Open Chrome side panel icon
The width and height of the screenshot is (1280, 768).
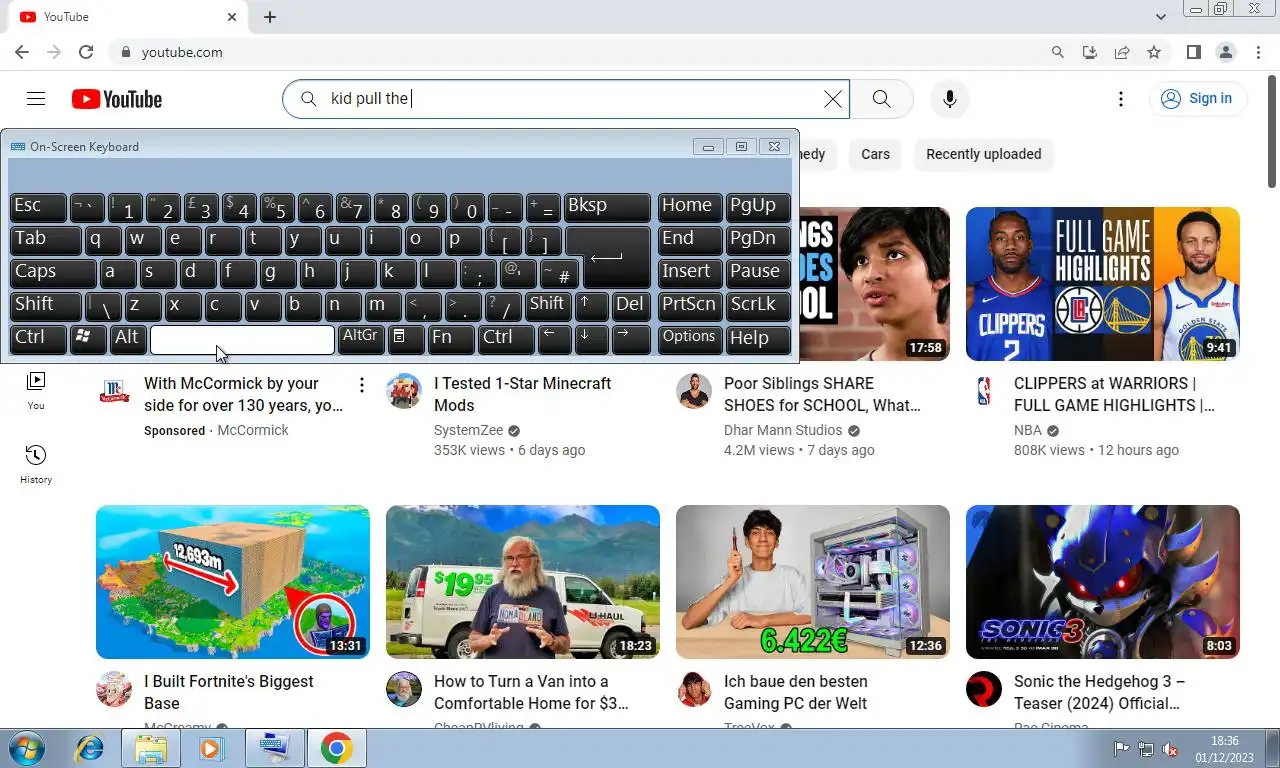click(1193, 52)
